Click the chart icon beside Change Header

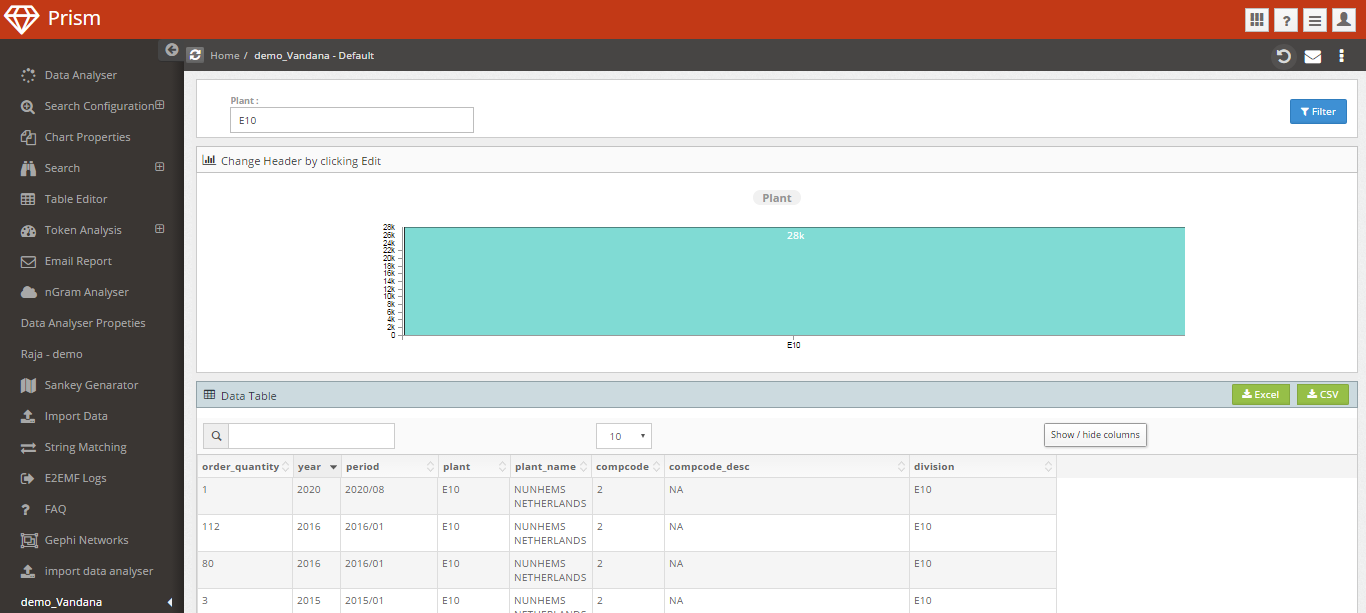209,160
